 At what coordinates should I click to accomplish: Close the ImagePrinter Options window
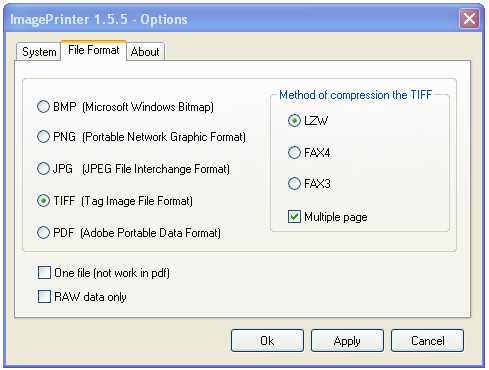tap(470, 19)
